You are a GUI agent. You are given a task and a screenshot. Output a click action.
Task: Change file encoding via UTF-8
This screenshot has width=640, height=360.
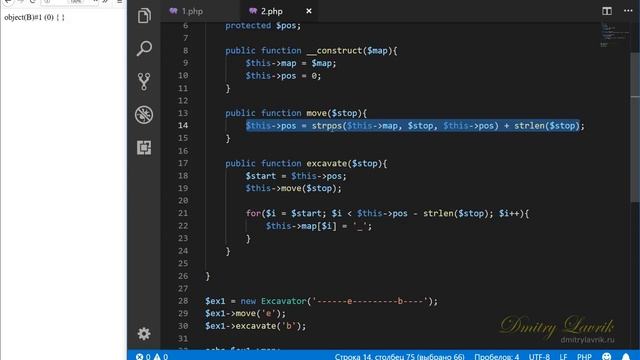click(539, 356)
